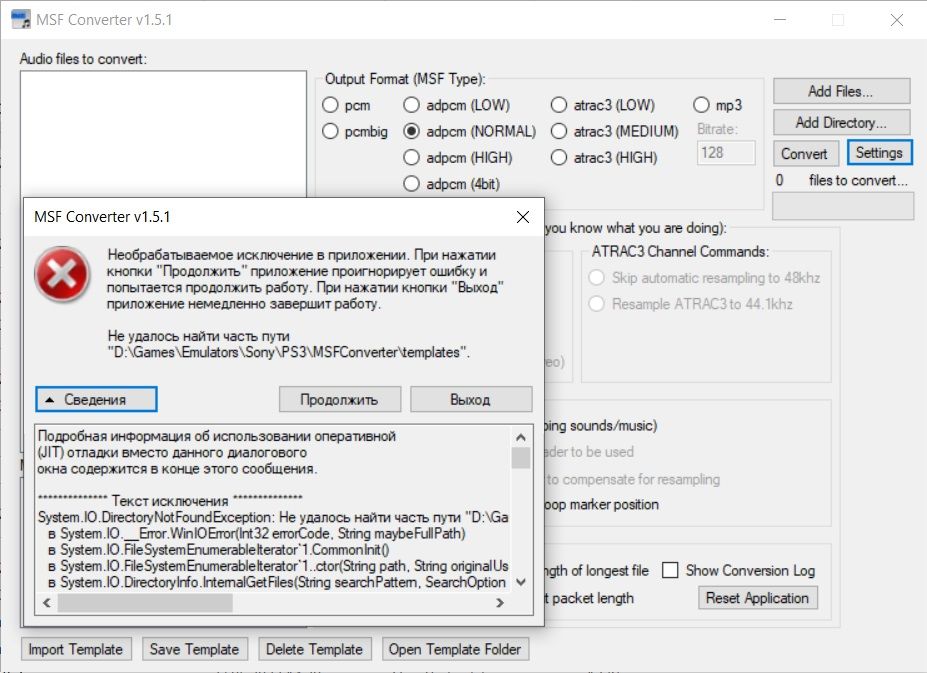Click Add Directory... button
Image resolution: width=927 pixels, height=673 pixels.
(x=841, y=122)
